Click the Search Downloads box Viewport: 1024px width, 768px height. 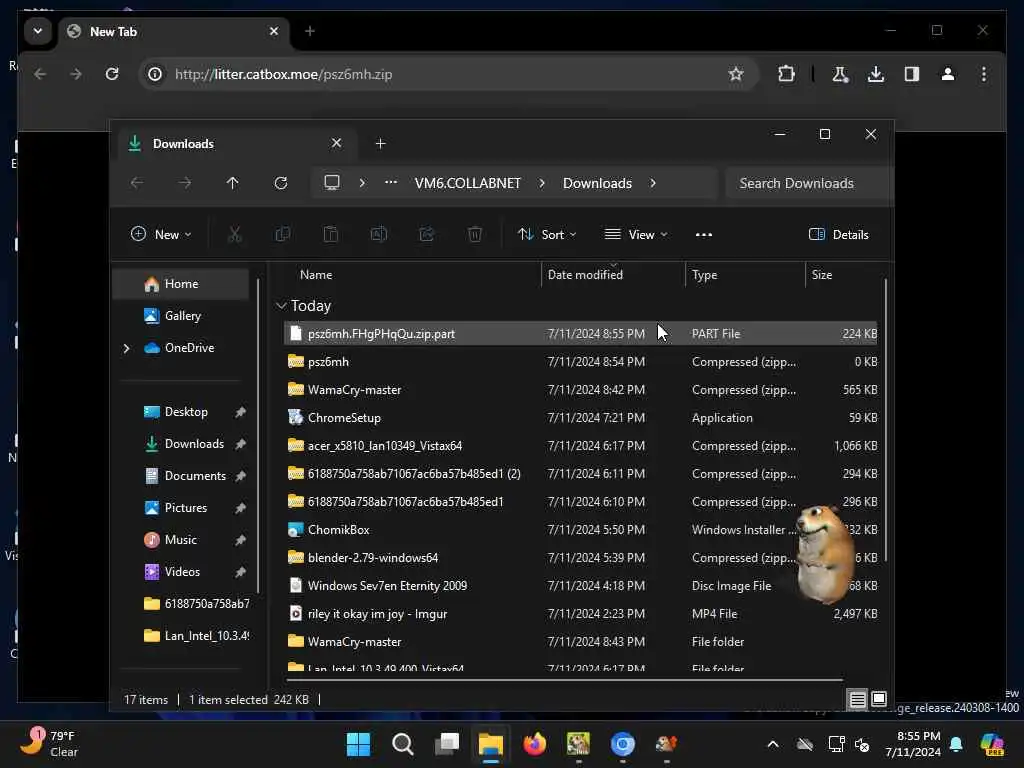point(808,184)
